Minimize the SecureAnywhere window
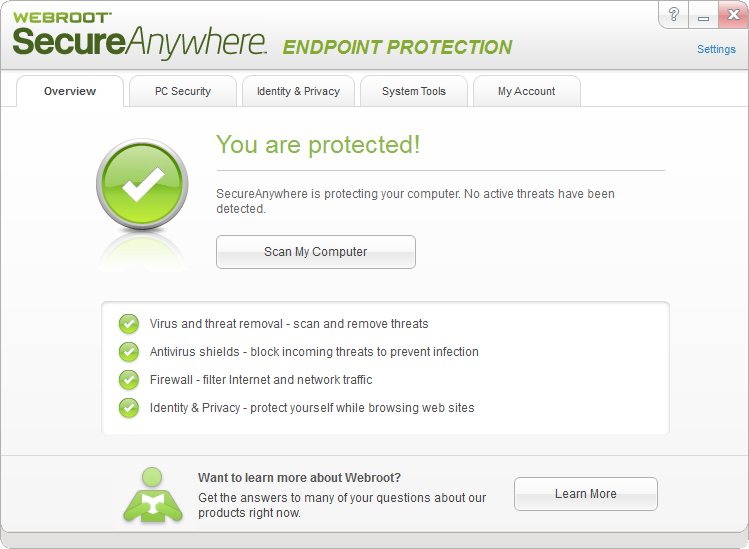The width and height of the screenshot is (749, 549). point(703,16)
